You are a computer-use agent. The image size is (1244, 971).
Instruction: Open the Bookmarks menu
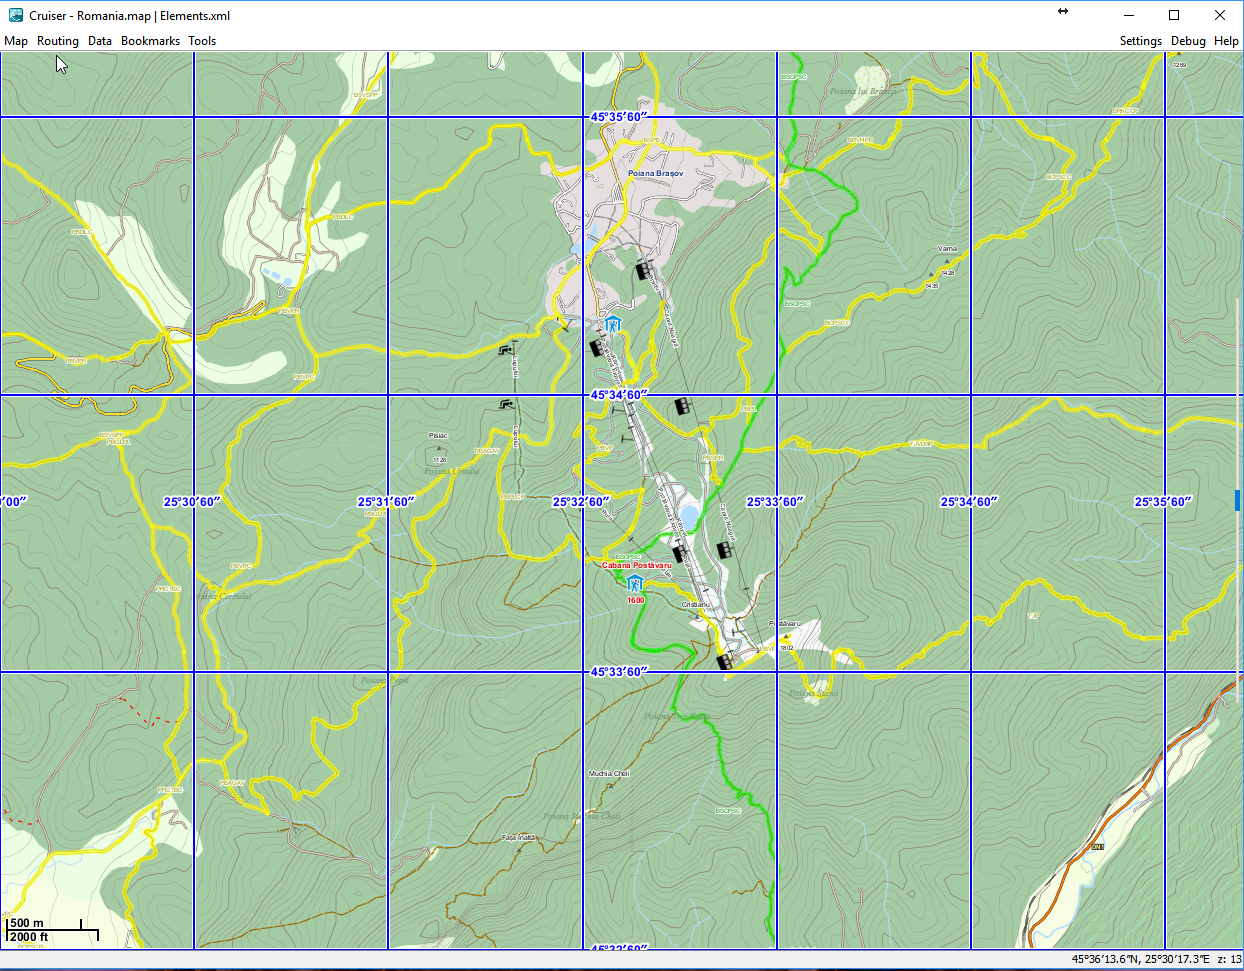[x=150, y=41]
